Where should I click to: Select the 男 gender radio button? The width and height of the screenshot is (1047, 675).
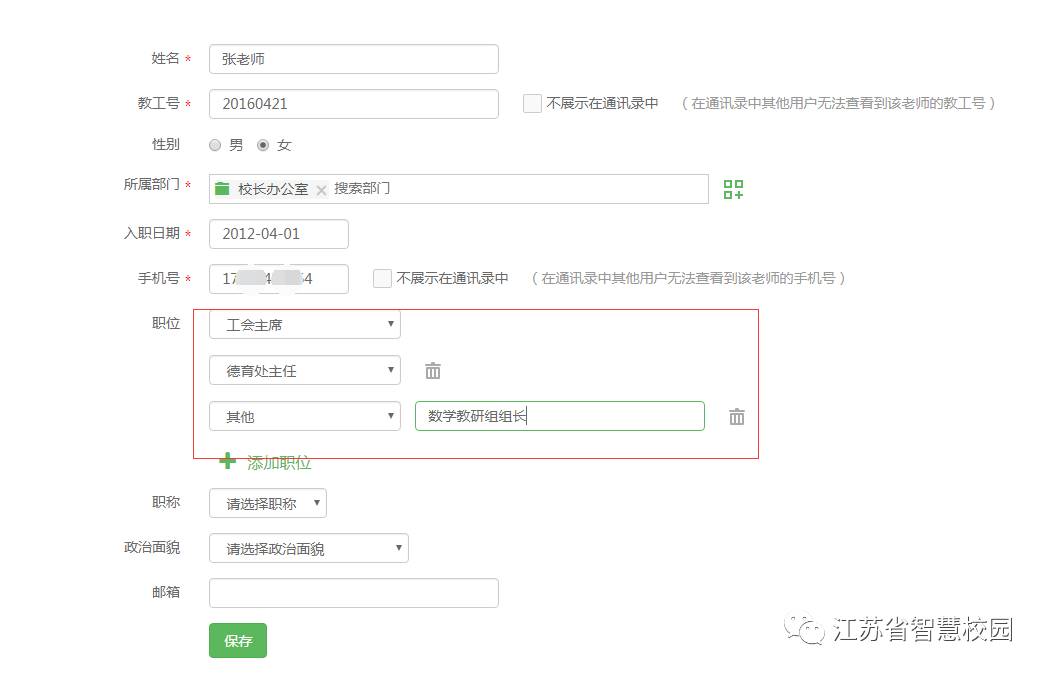pos(215,145)
